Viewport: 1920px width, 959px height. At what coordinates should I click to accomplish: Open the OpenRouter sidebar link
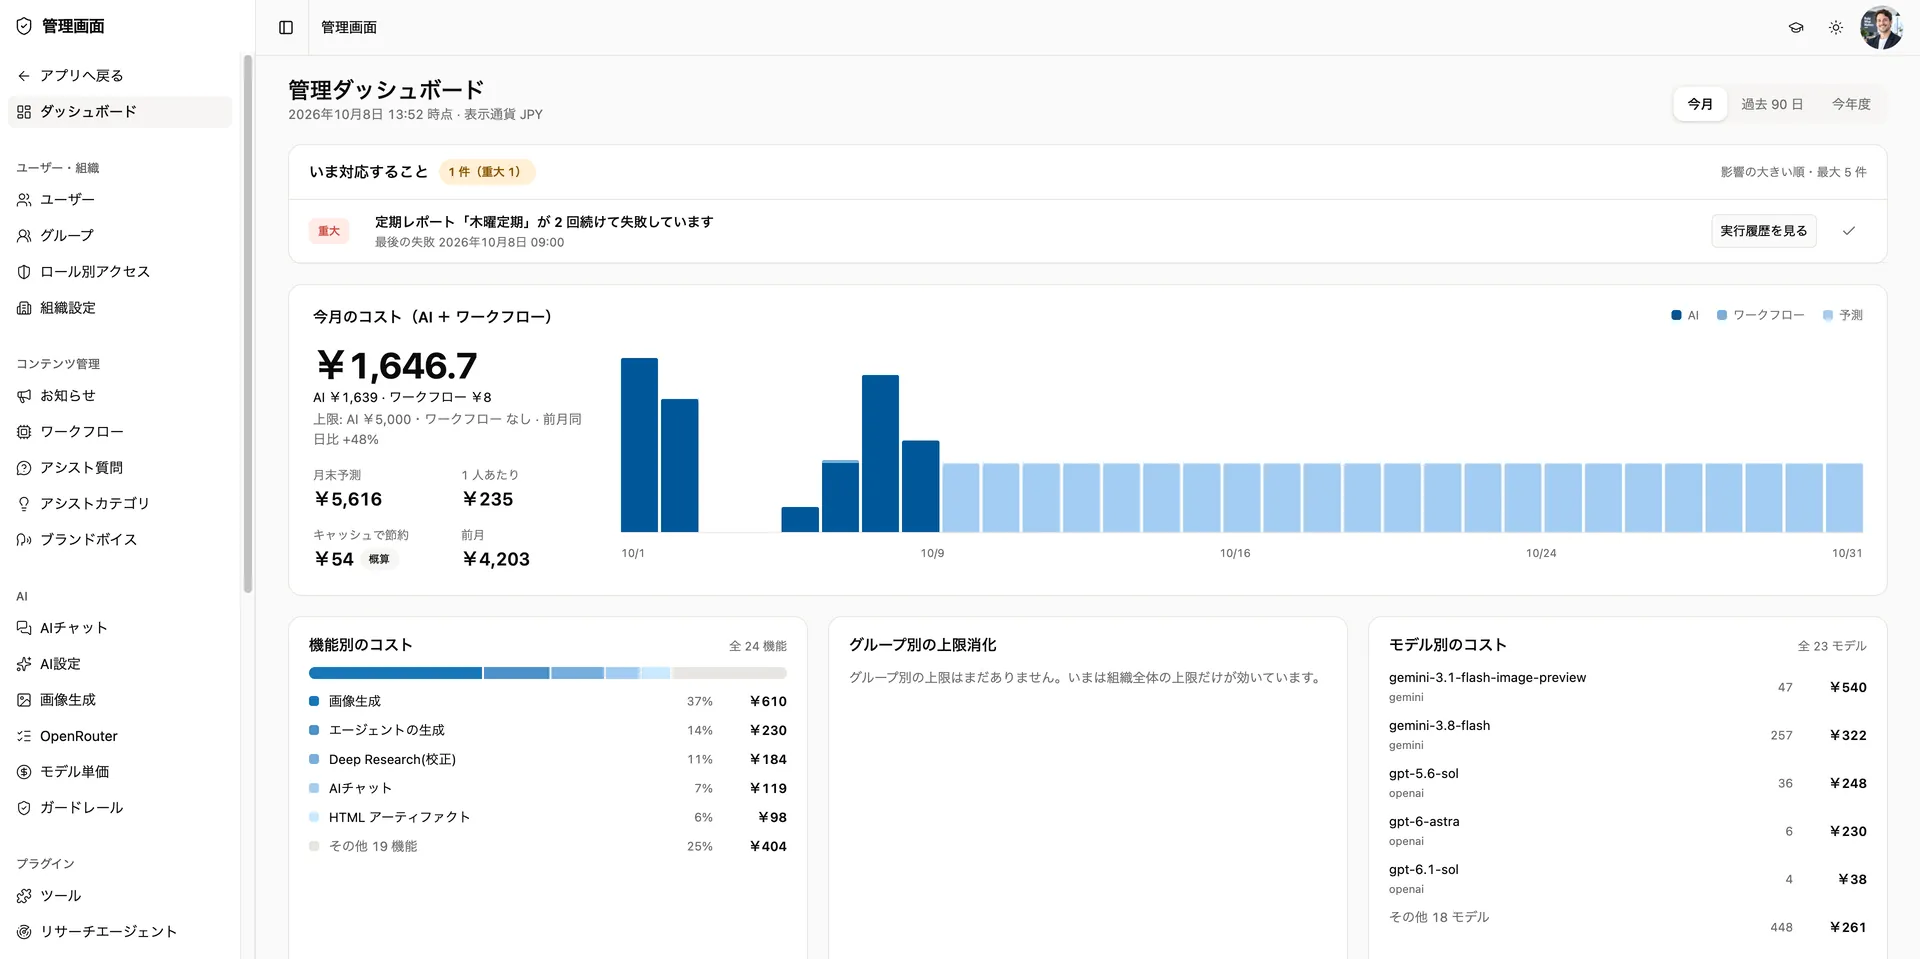120,736
